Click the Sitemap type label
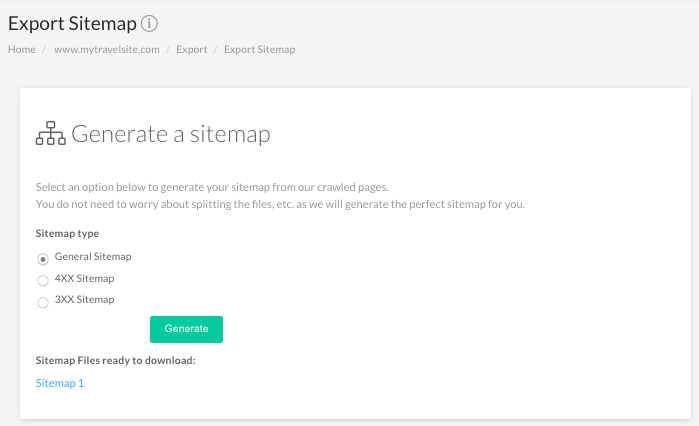 click(67, 233)
